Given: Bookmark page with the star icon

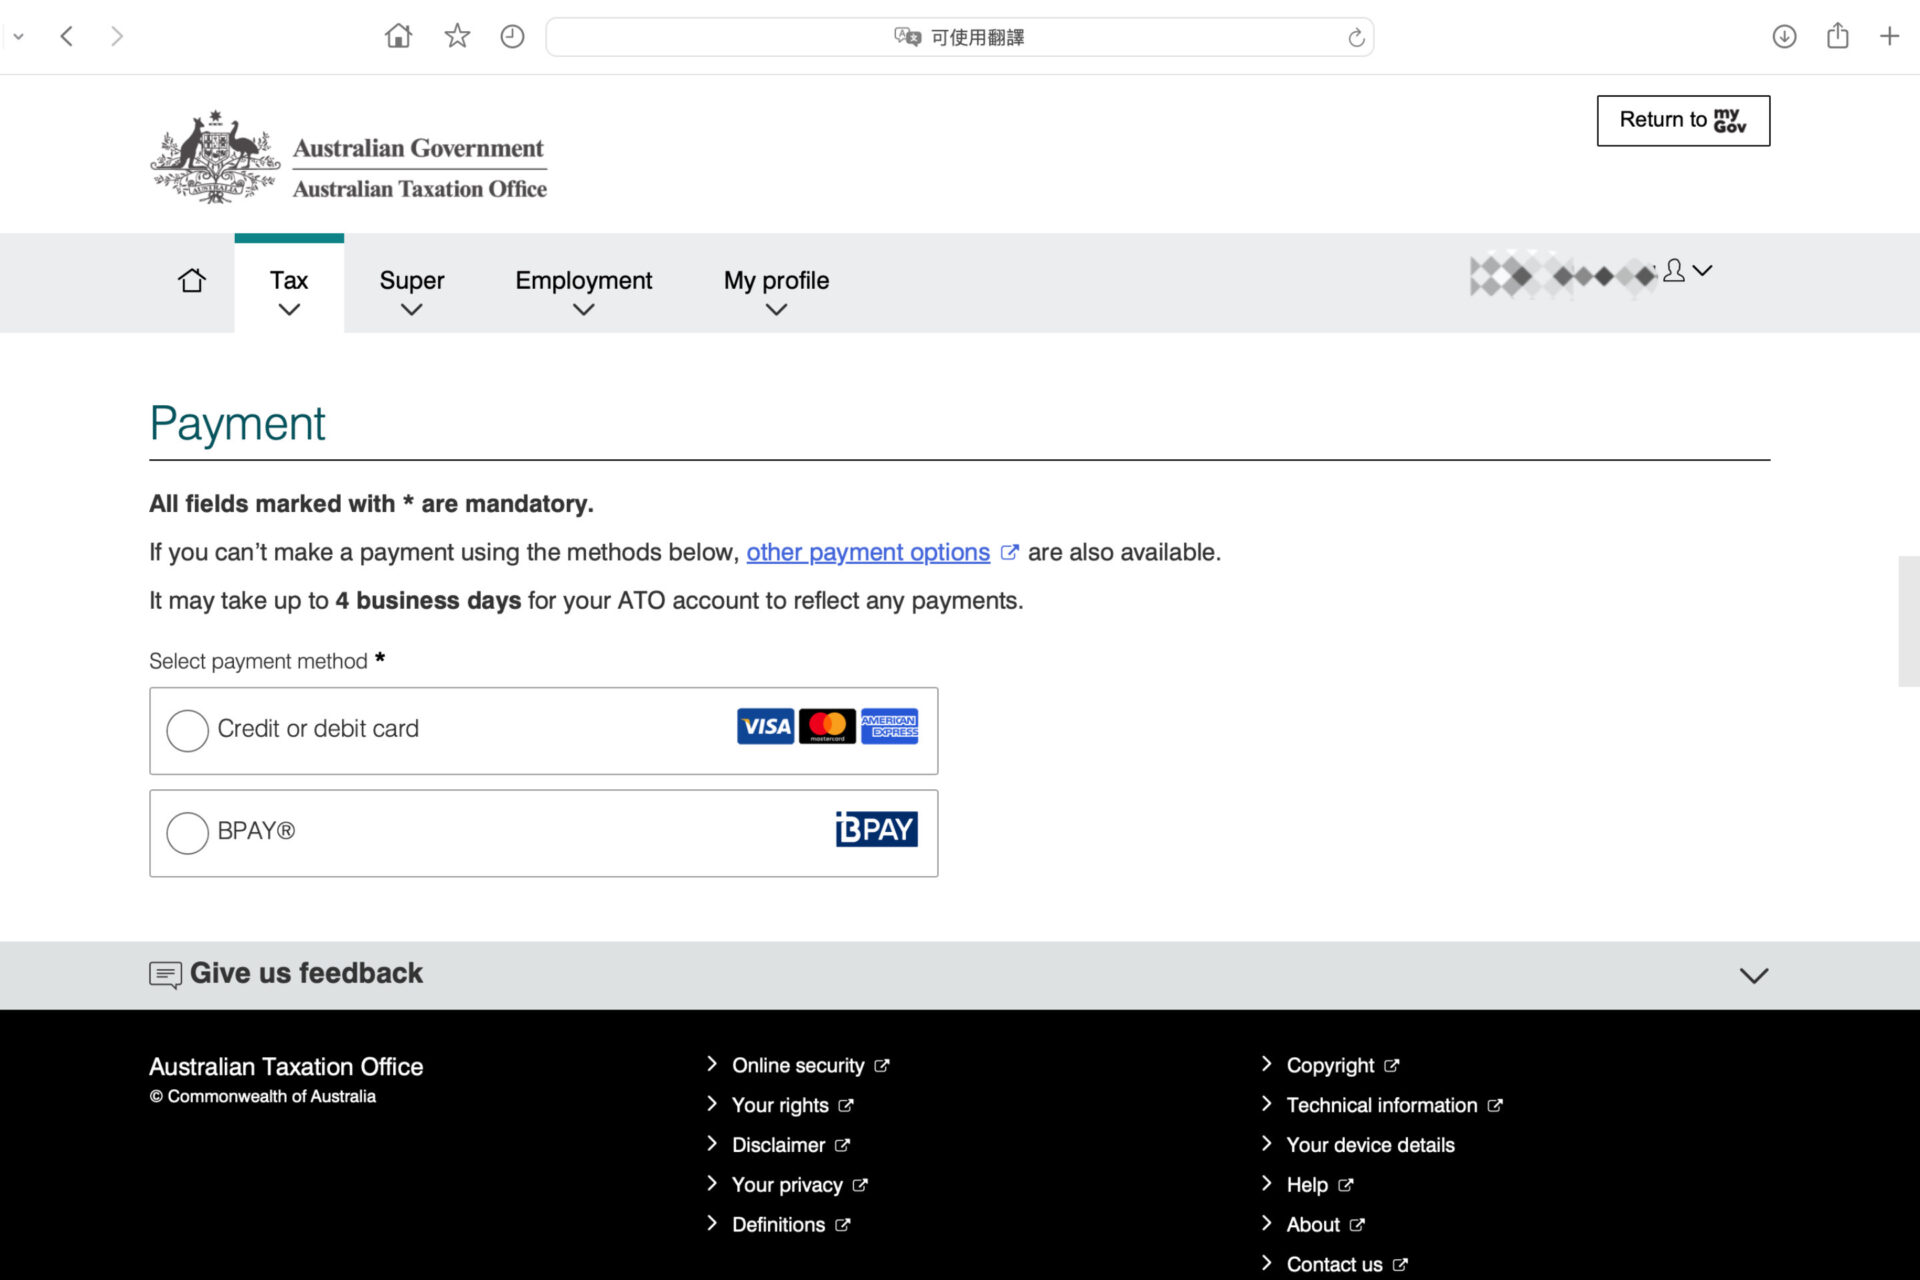Looking at the screenshot, I should [457, 37].
